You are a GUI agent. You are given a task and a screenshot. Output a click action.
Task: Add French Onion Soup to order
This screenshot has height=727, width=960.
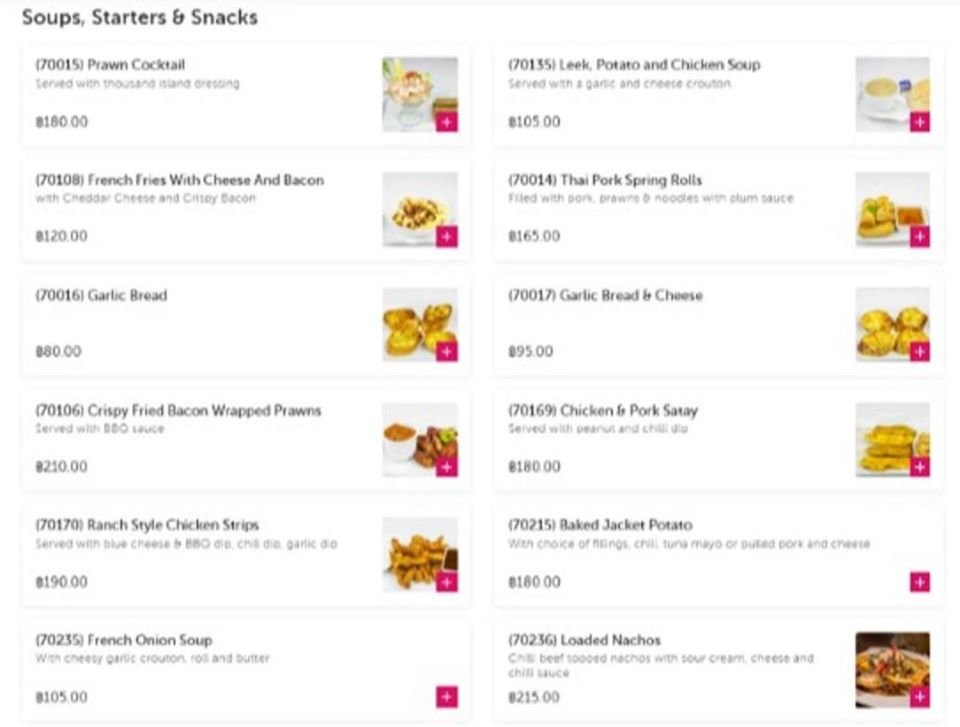pos(447,697)
